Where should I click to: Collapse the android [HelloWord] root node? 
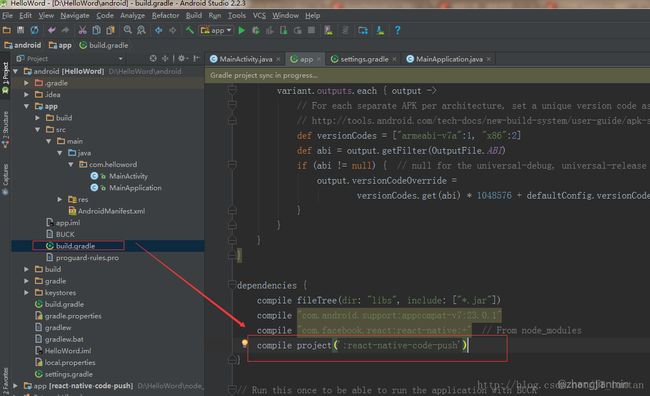tap(16, 71)
